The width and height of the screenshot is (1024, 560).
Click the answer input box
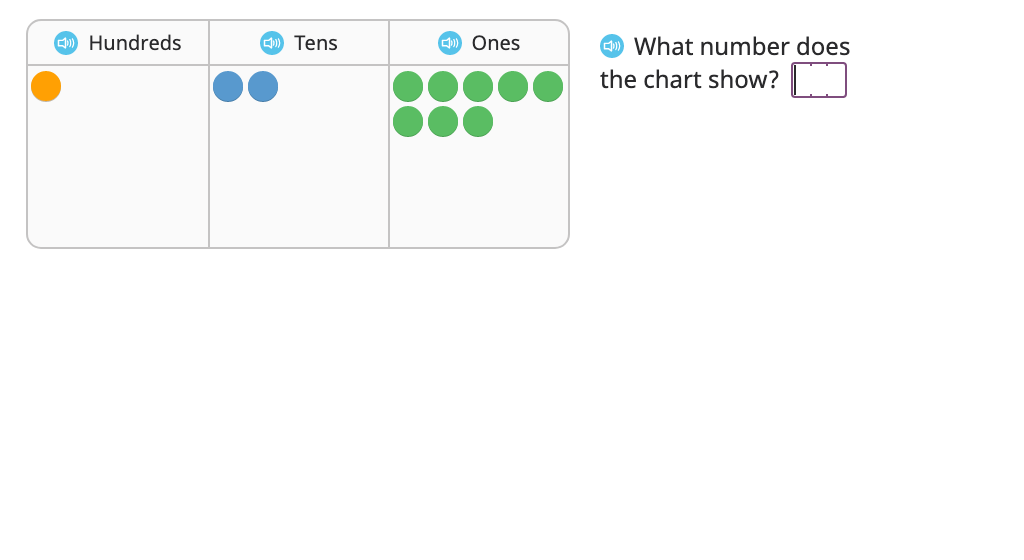click(819, 80)
